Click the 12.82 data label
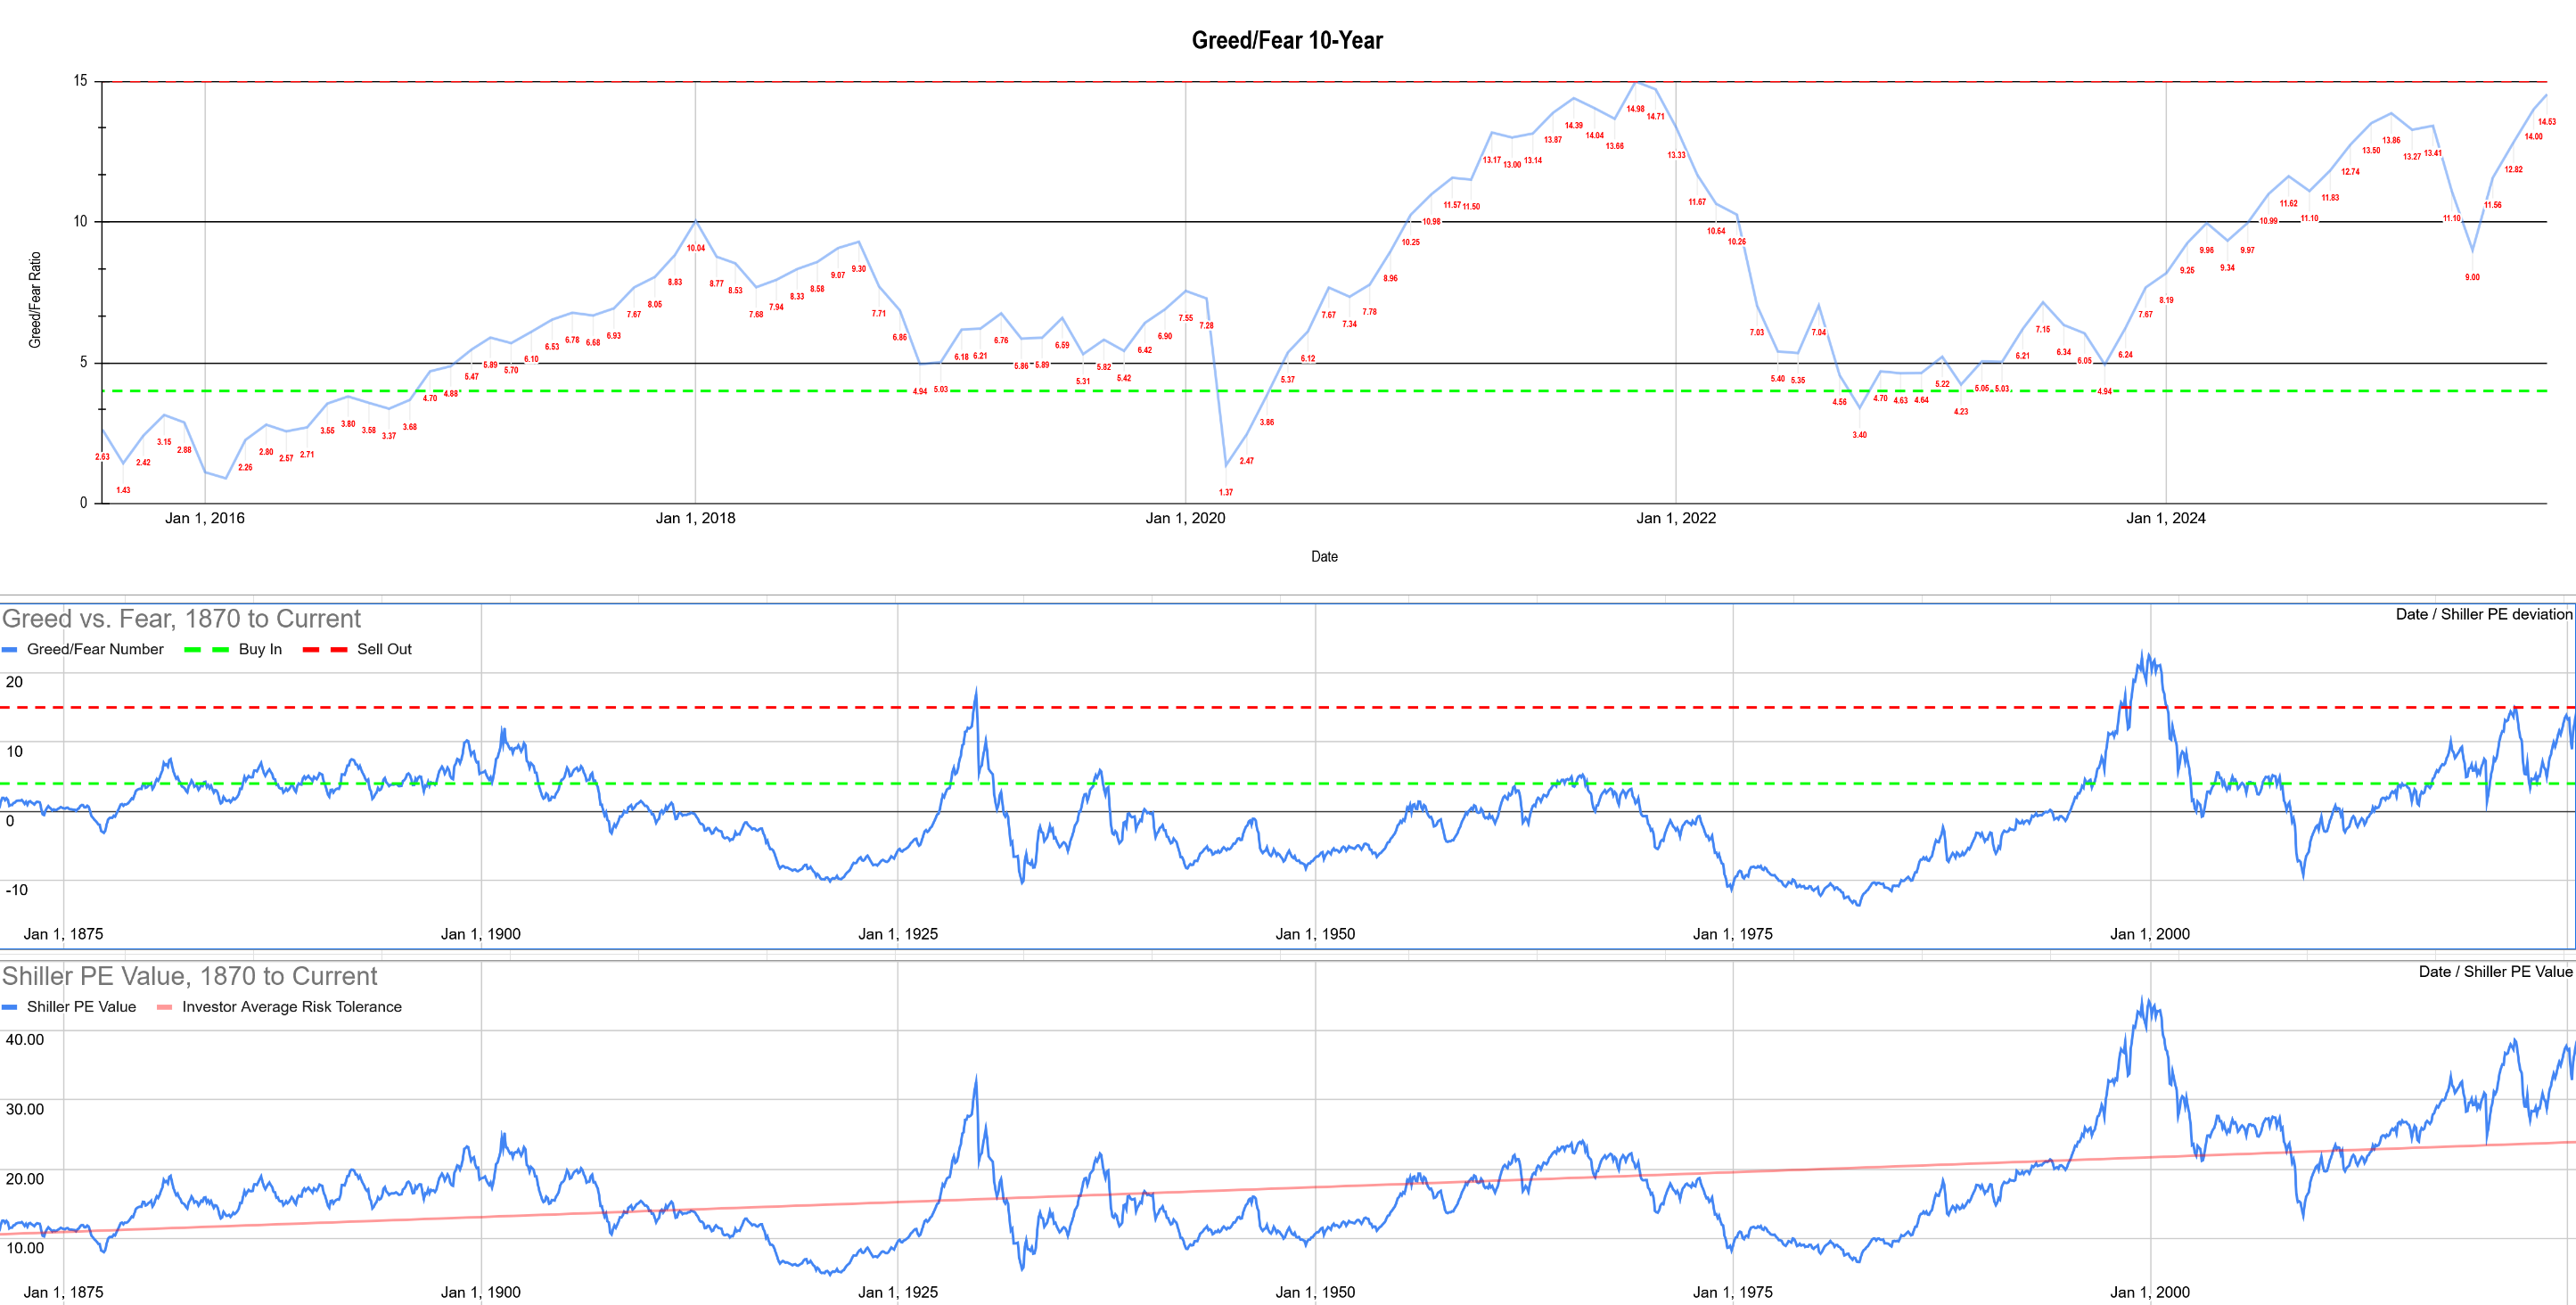The height and width of the screenshot is (1305, 2576). 2513,170
